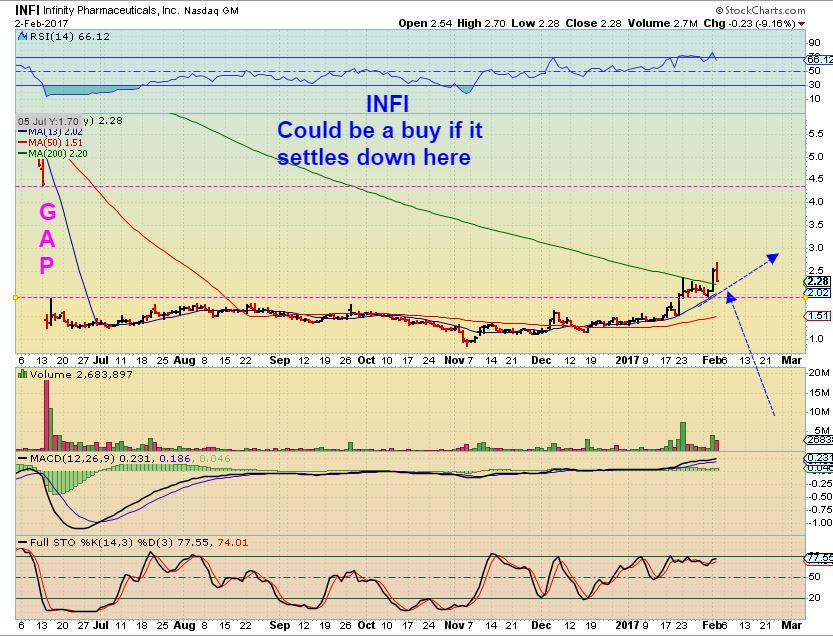Click the 2.28 last-price tag on price axis
This screenshot has height=636, width=833.
818,282
